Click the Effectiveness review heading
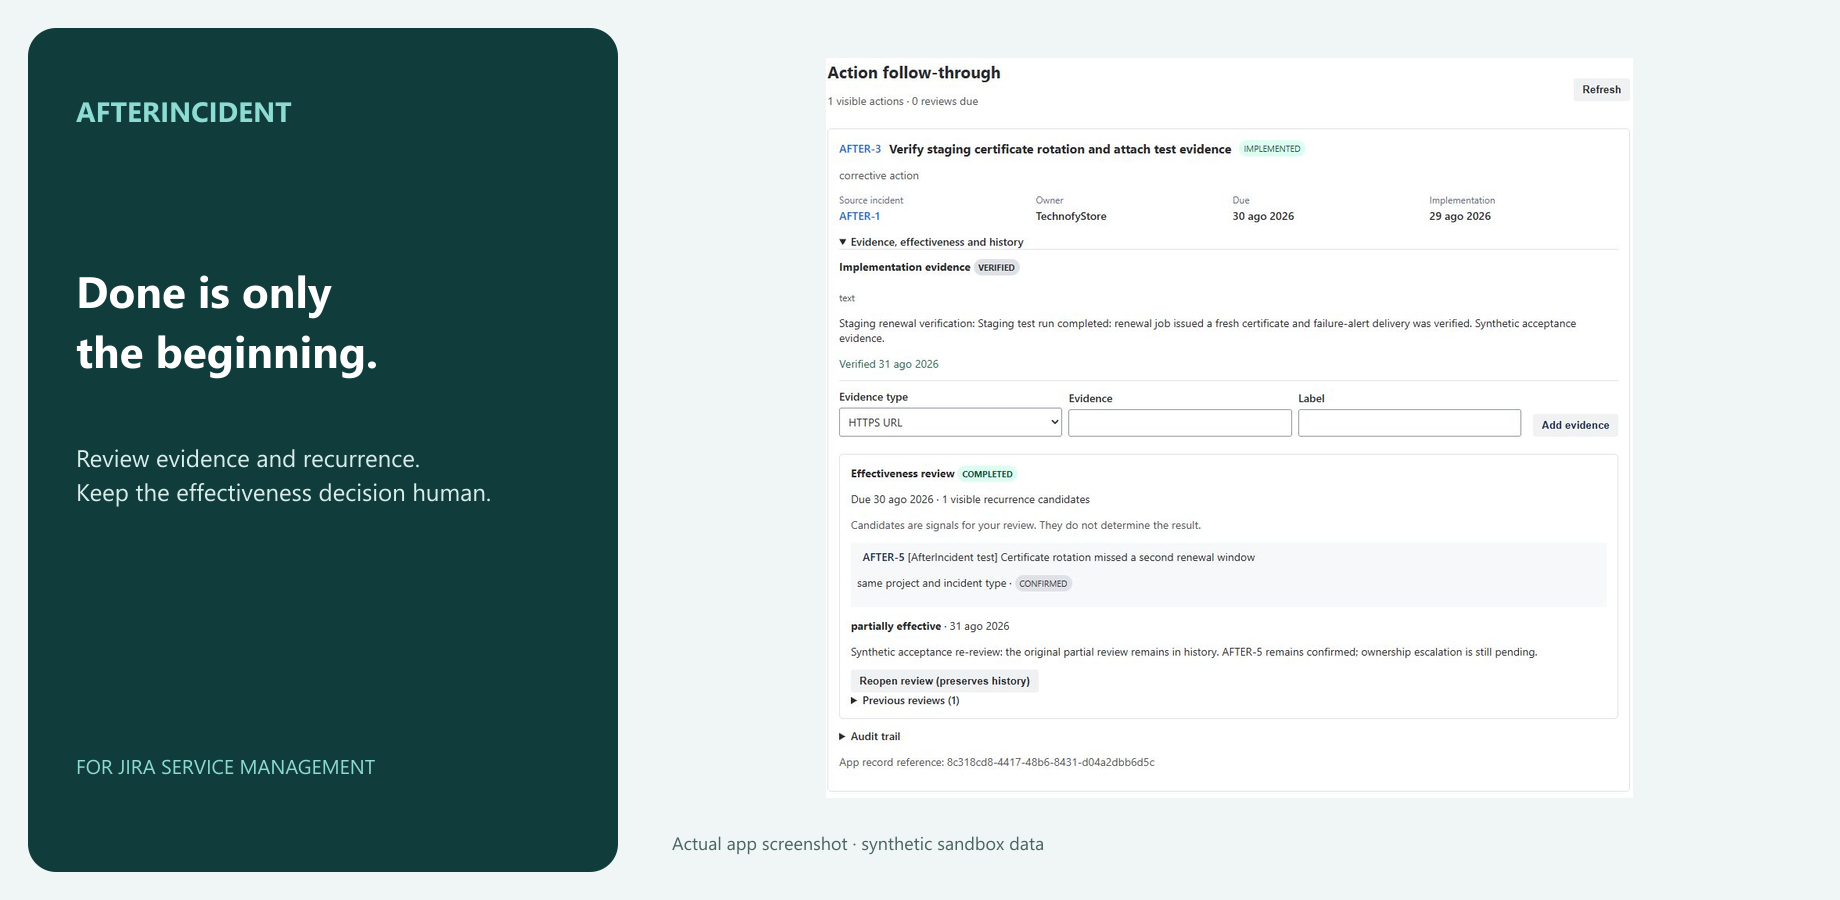1840x900 pixels. (x=903, y=474)
